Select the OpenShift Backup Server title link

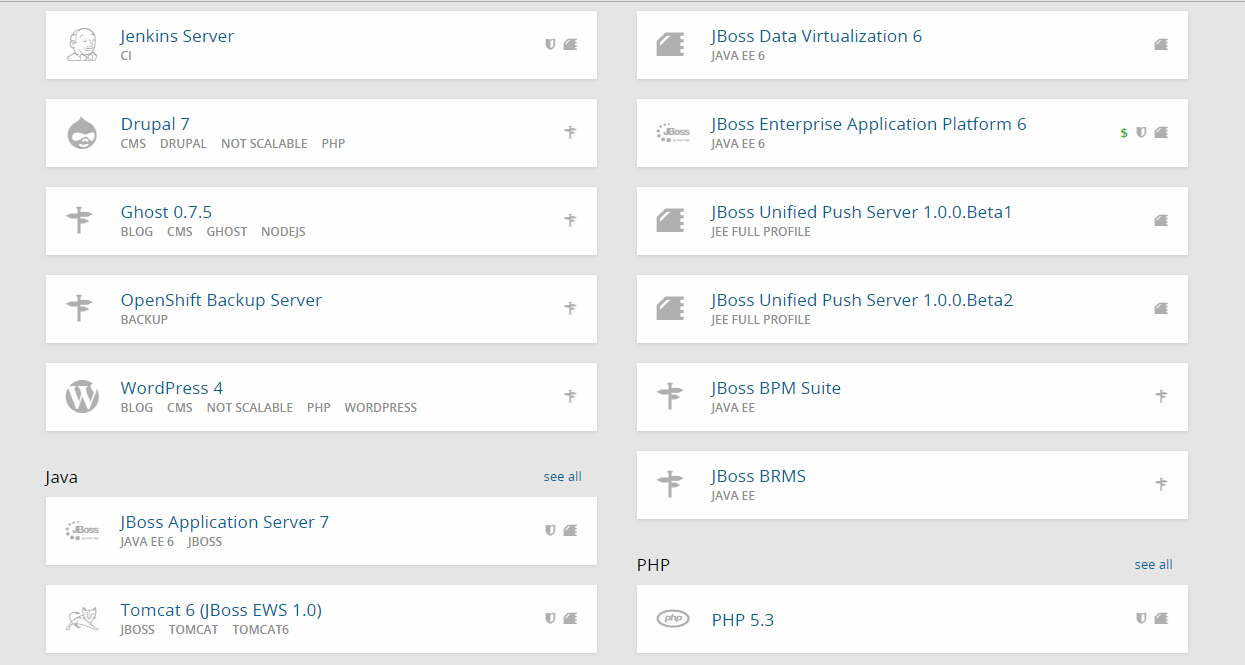[221, 300]
